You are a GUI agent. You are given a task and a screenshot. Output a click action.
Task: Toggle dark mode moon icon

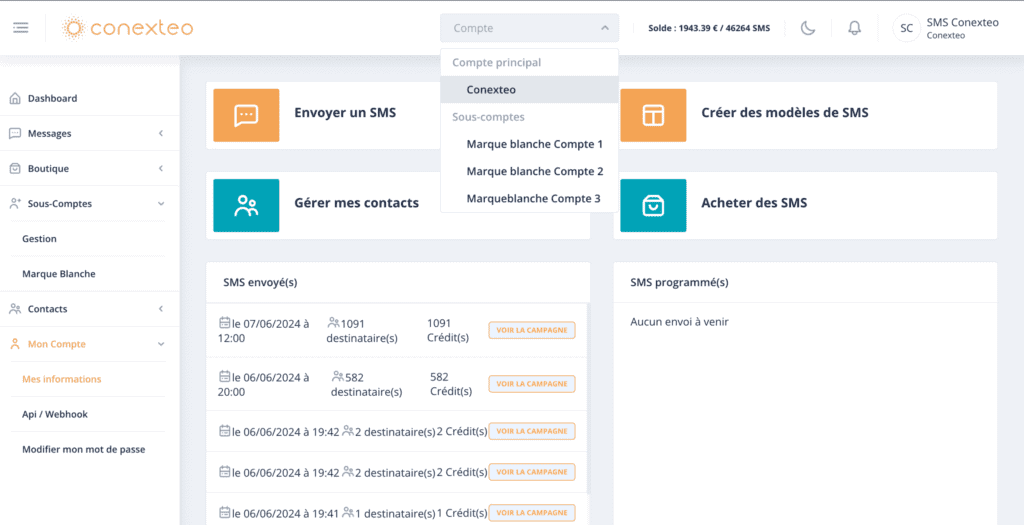point(808,28)
